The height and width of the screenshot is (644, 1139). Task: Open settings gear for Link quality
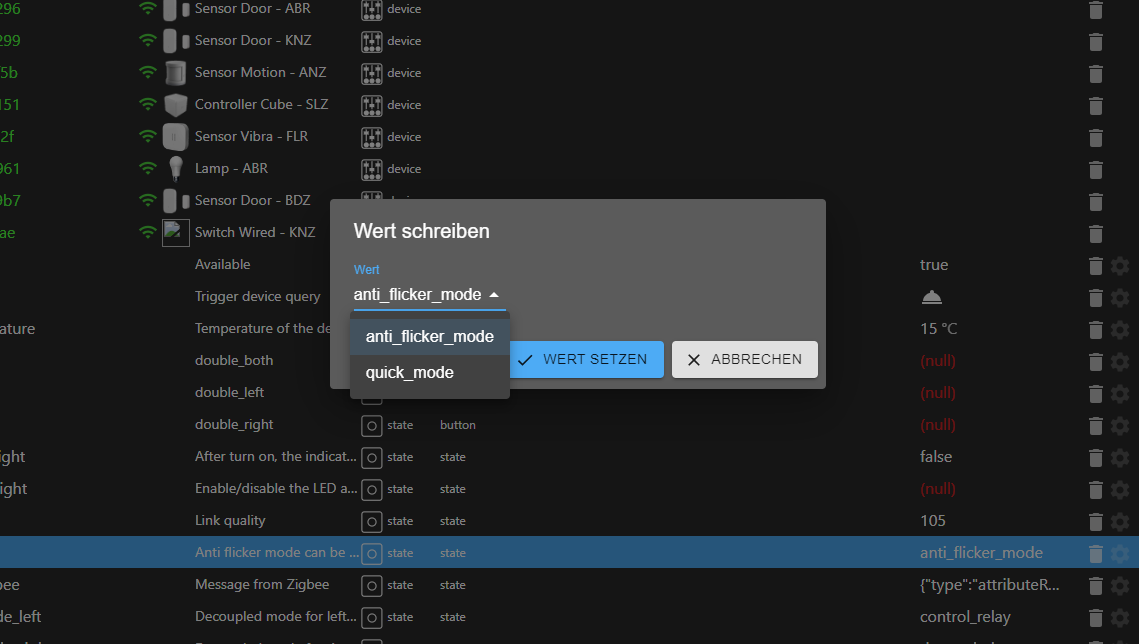click(x=1120, y=521)
